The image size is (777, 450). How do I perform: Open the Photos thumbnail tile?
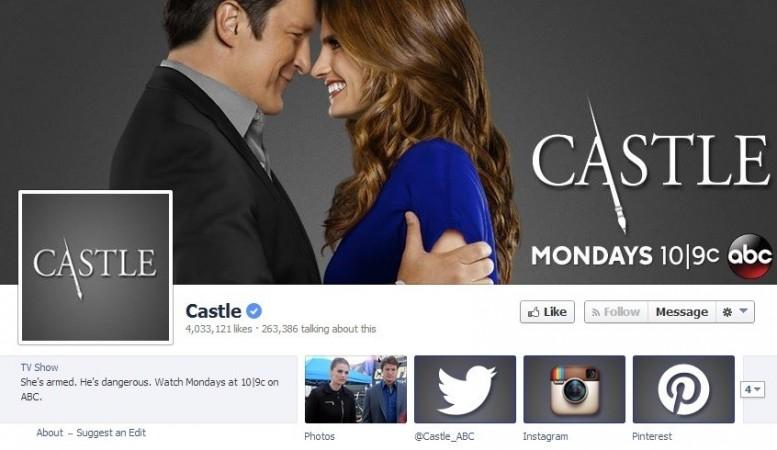(x=356, y=389)
